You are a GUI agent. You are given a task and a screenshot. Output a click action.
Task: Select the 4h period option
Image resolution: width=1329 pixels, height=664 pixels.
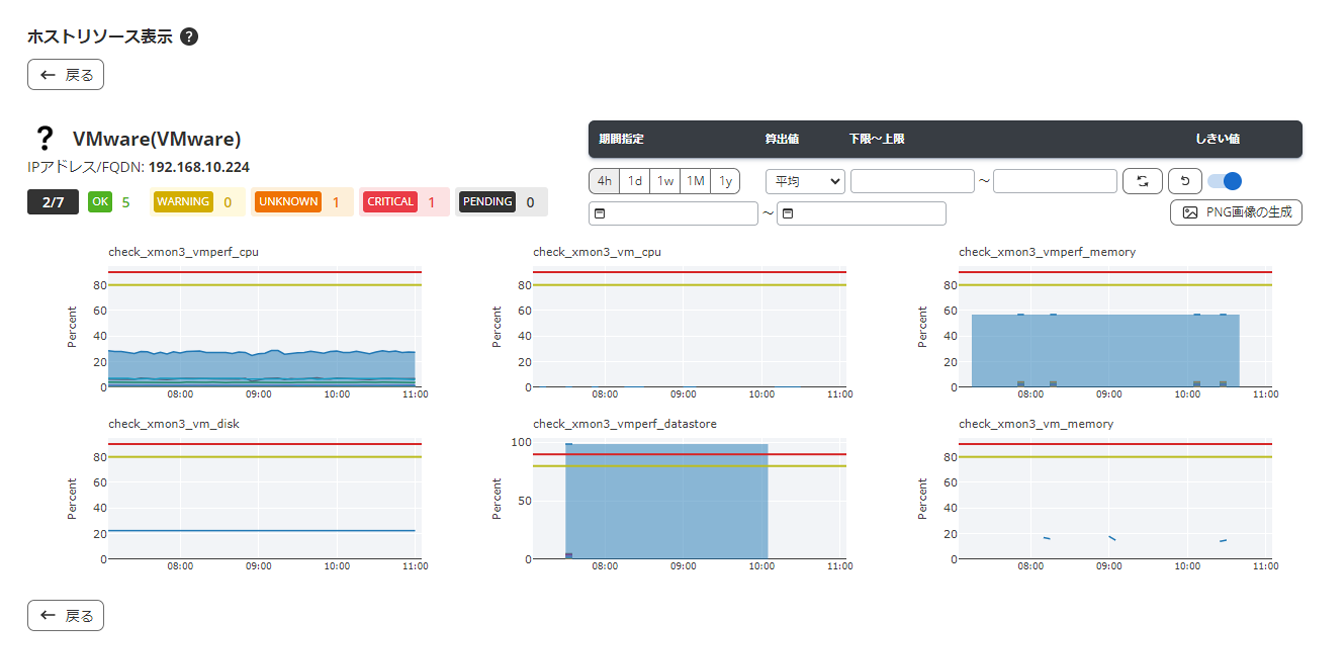604,181
